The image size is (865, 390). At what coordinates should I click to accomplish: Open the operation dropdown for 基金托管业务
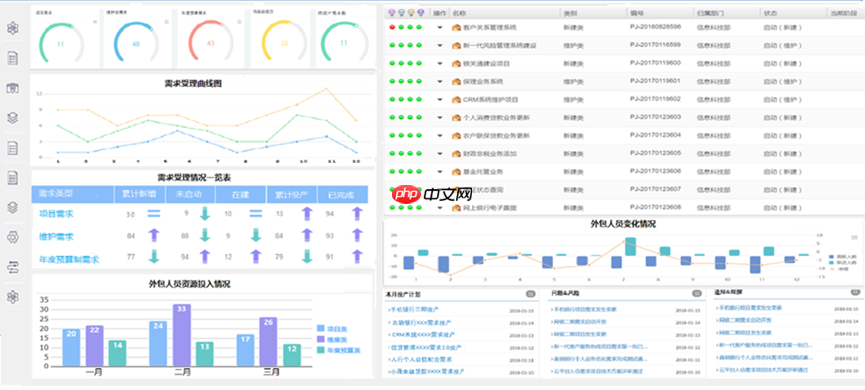440,172
